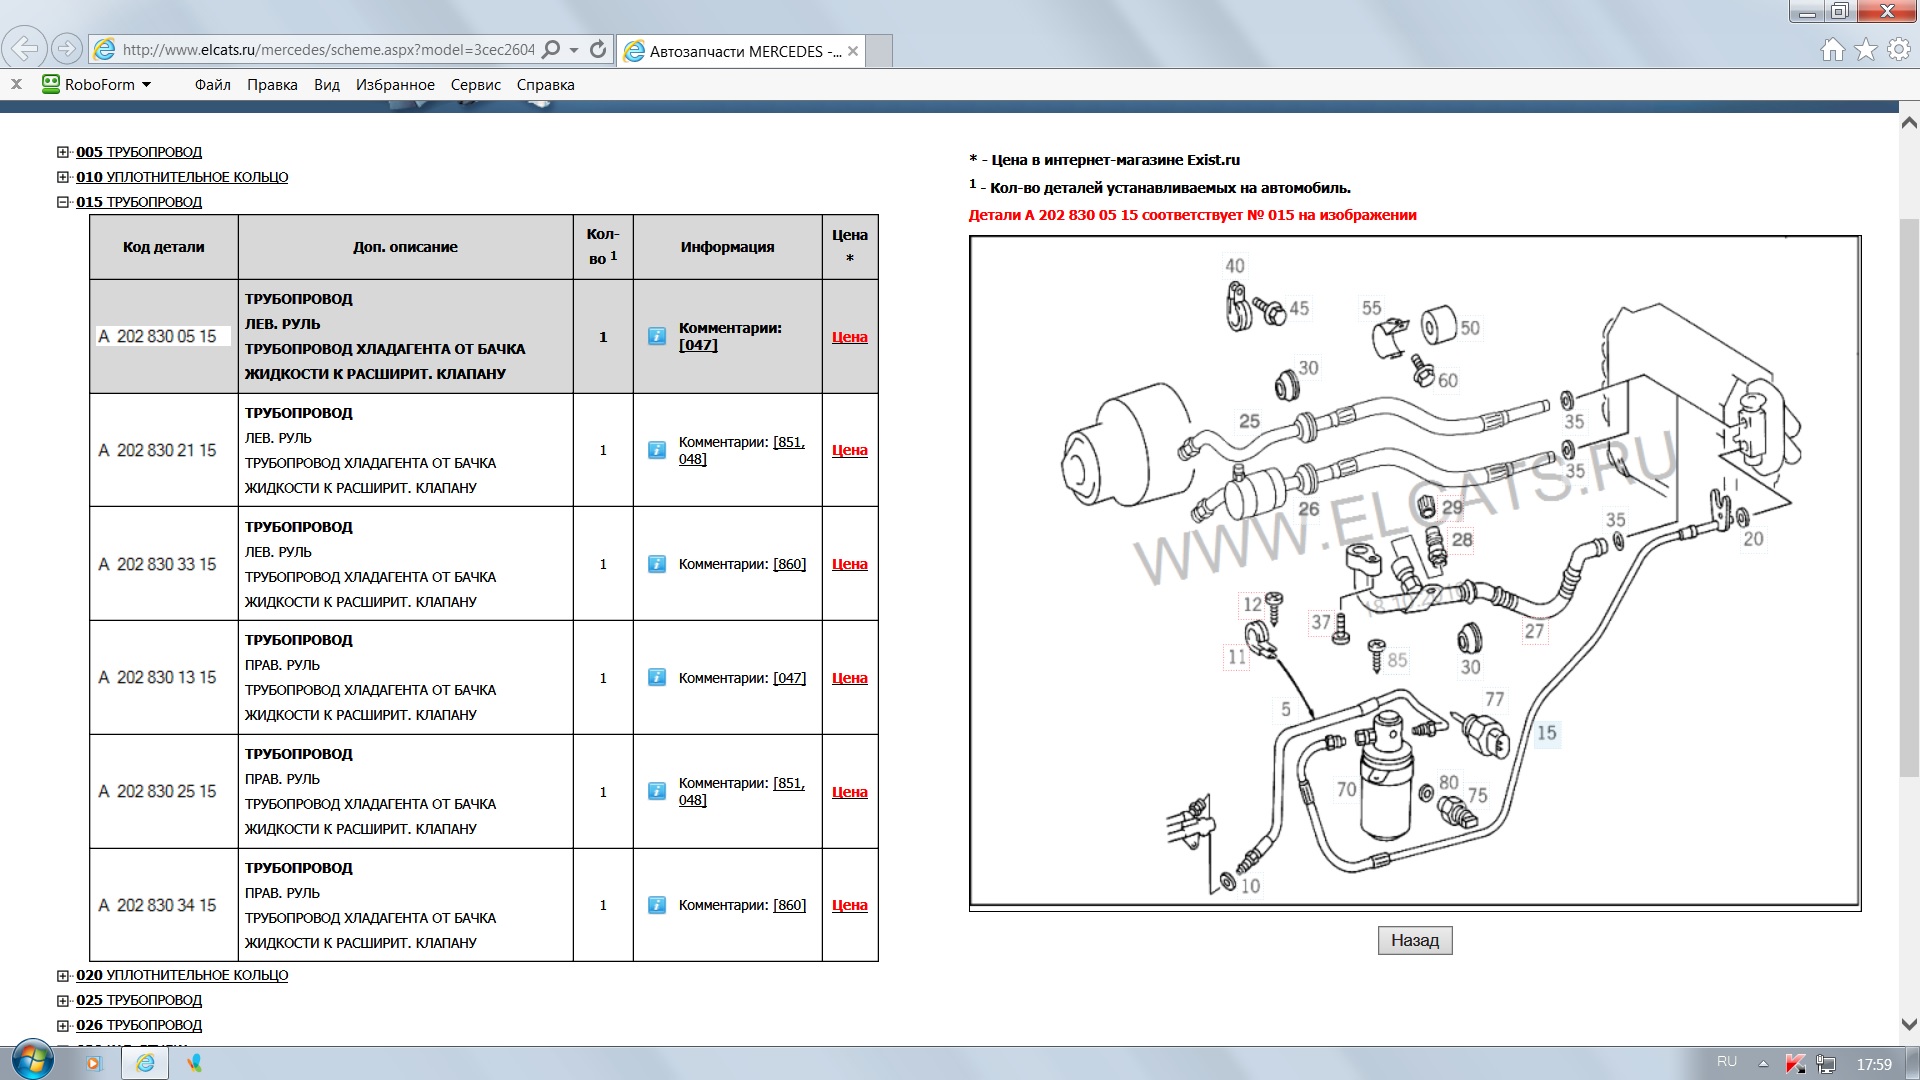Click part number 15 on the diagram
Screen dimensions: 1920x1080
pyautogui.click(x=1547, y=733)
